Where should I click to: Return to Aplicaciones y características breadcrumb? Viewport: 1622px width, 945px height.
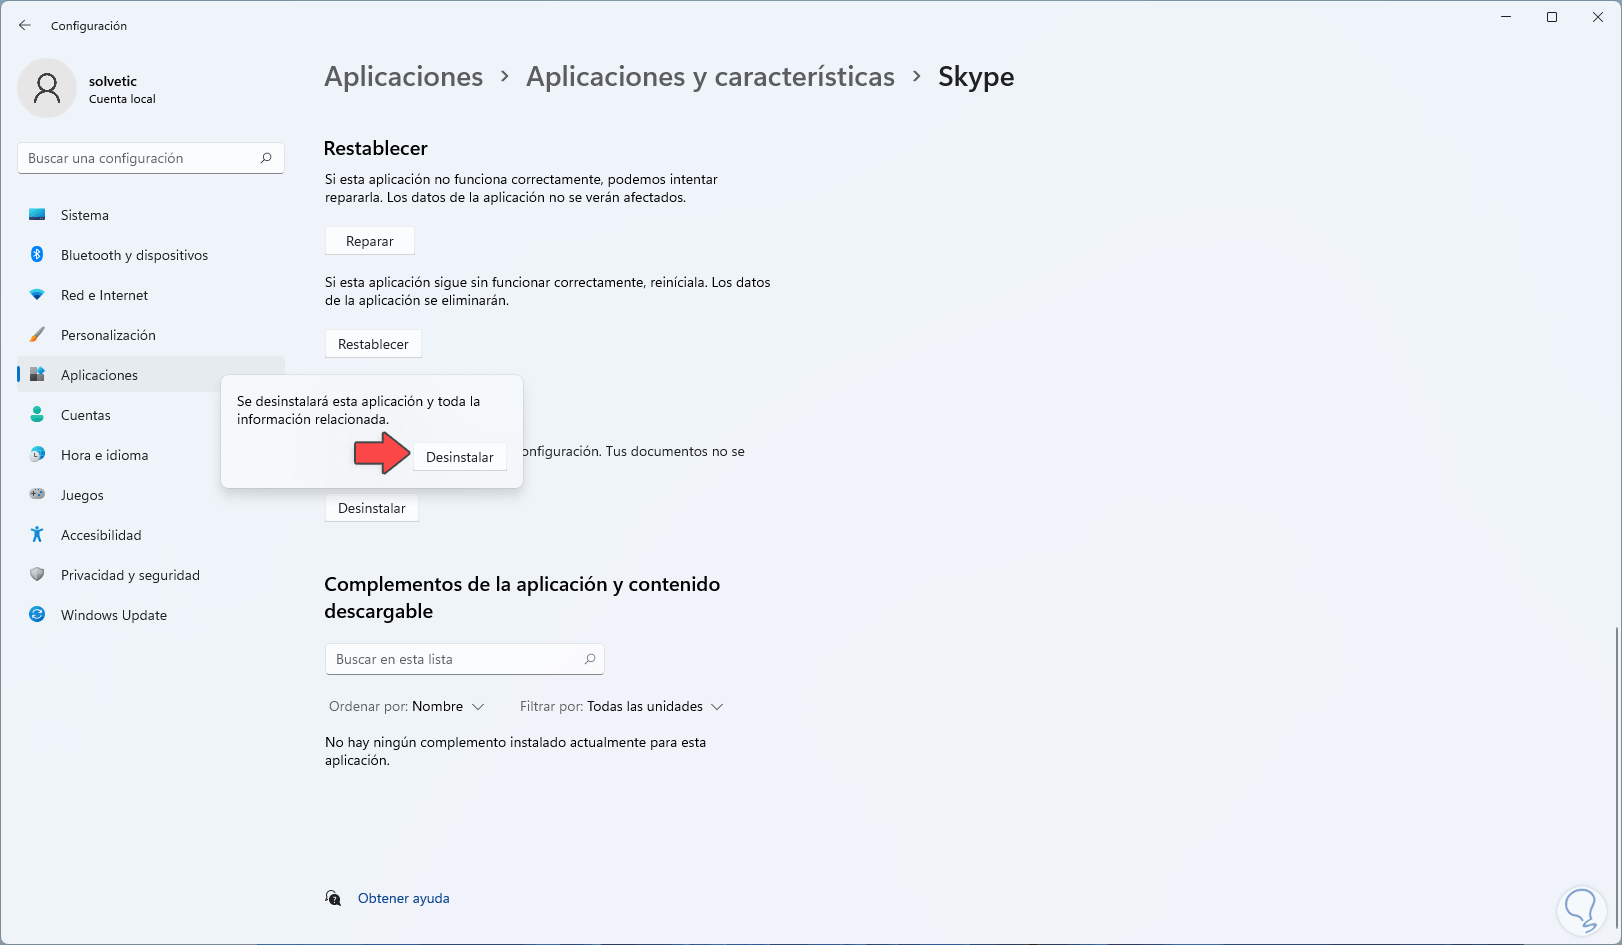point(711,77)
